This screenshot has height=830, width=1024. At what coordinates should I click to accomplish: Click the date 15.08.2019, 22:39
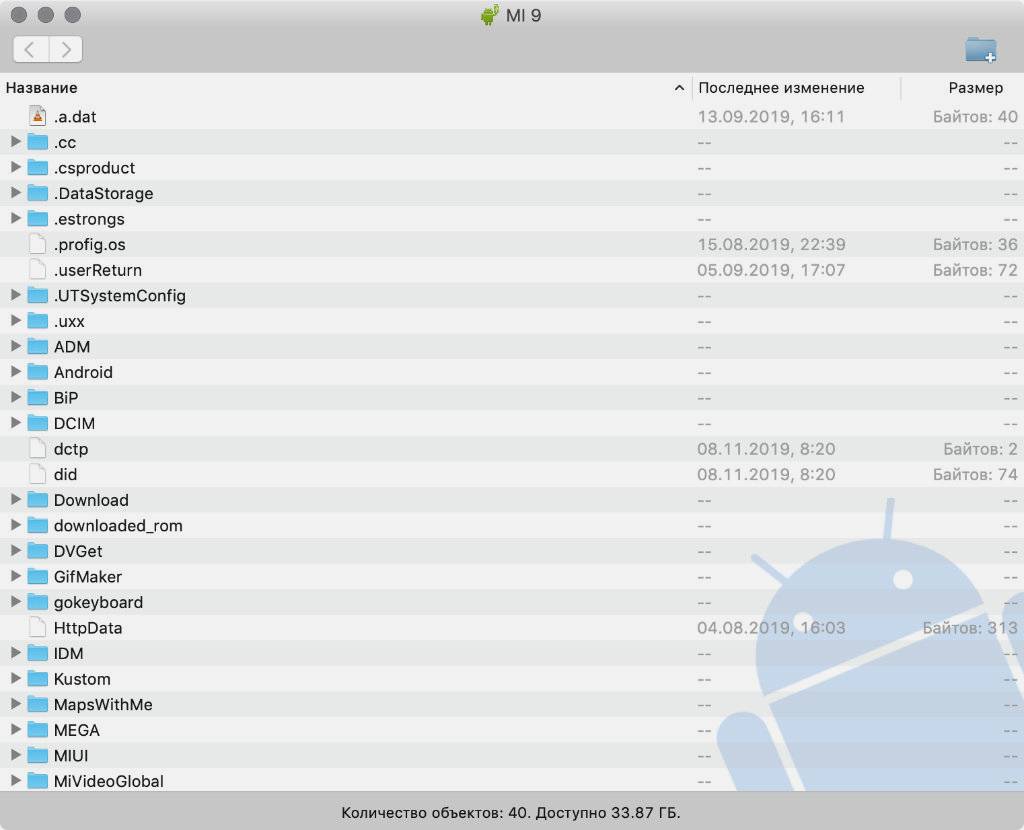click(771, 245)
